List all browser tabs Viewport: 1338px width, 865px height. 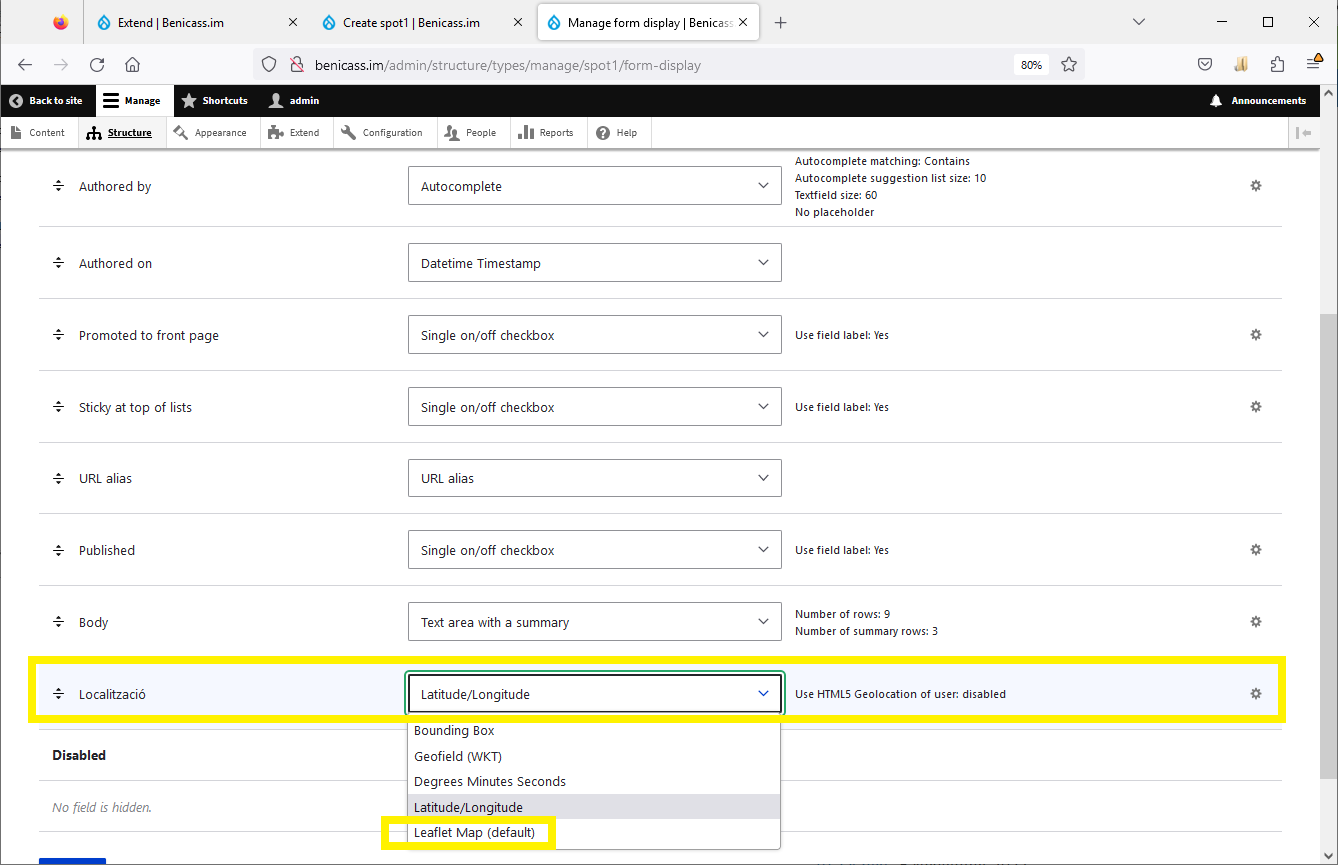click(1138, 22)
